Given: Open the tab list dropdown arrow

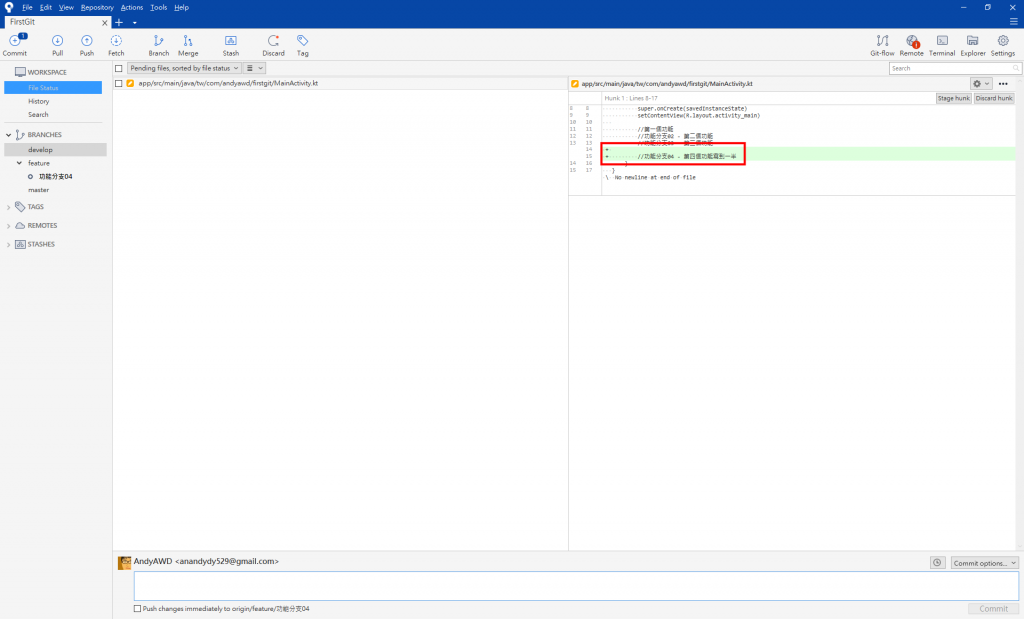Looking at the screenshot, I should (x=135, y=23).
